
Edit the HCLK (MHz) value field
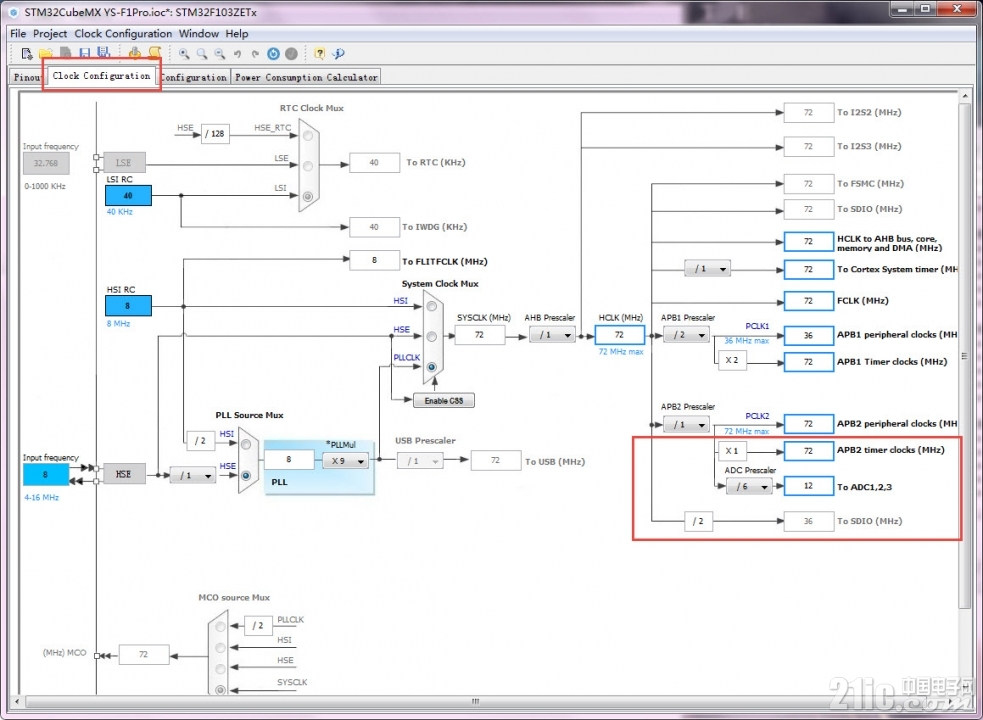[x=619, y=335]
